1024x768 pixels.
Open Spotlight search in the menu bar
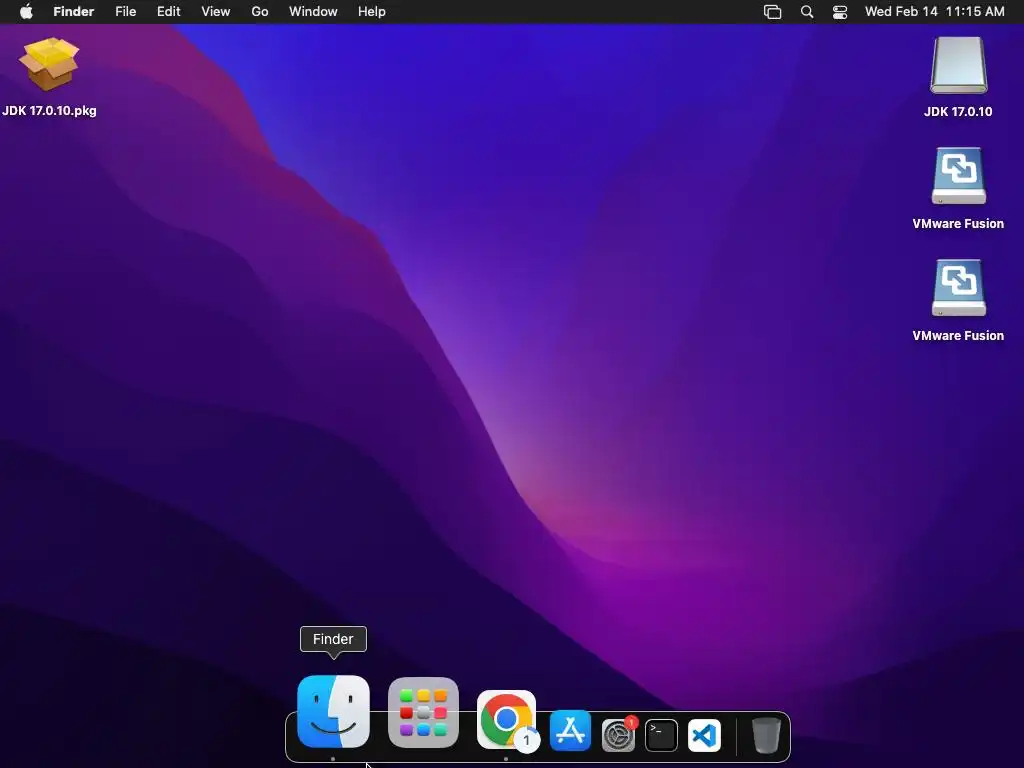point(807,12)
